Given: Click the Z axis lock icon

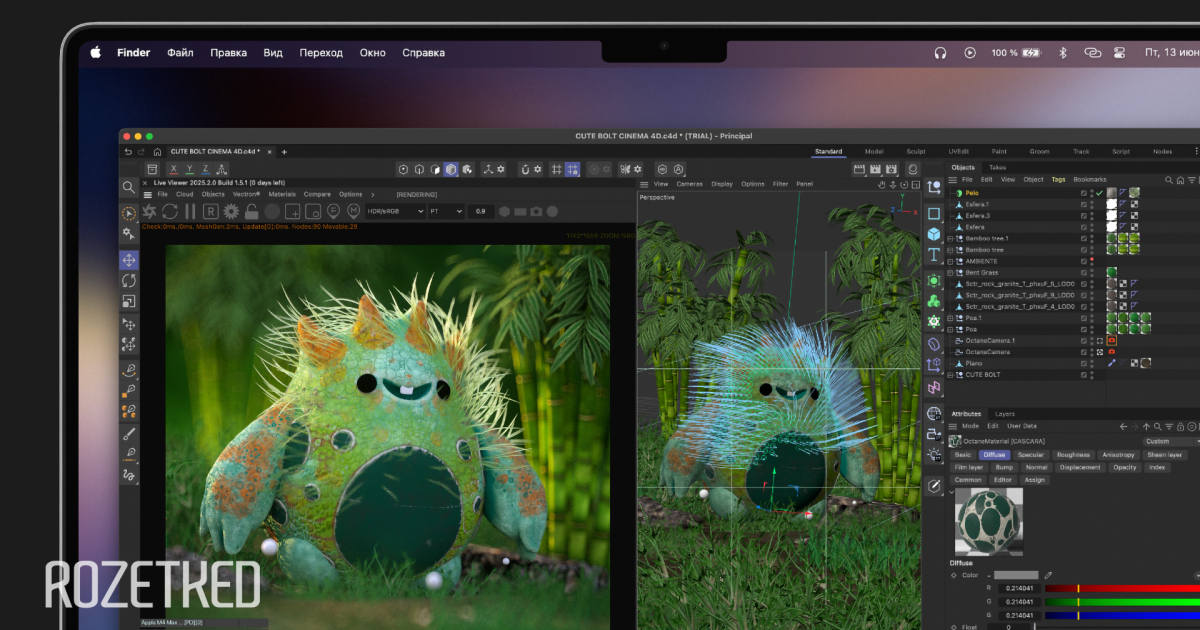Looking at the screenshot, I should click(x=206, y=169).
